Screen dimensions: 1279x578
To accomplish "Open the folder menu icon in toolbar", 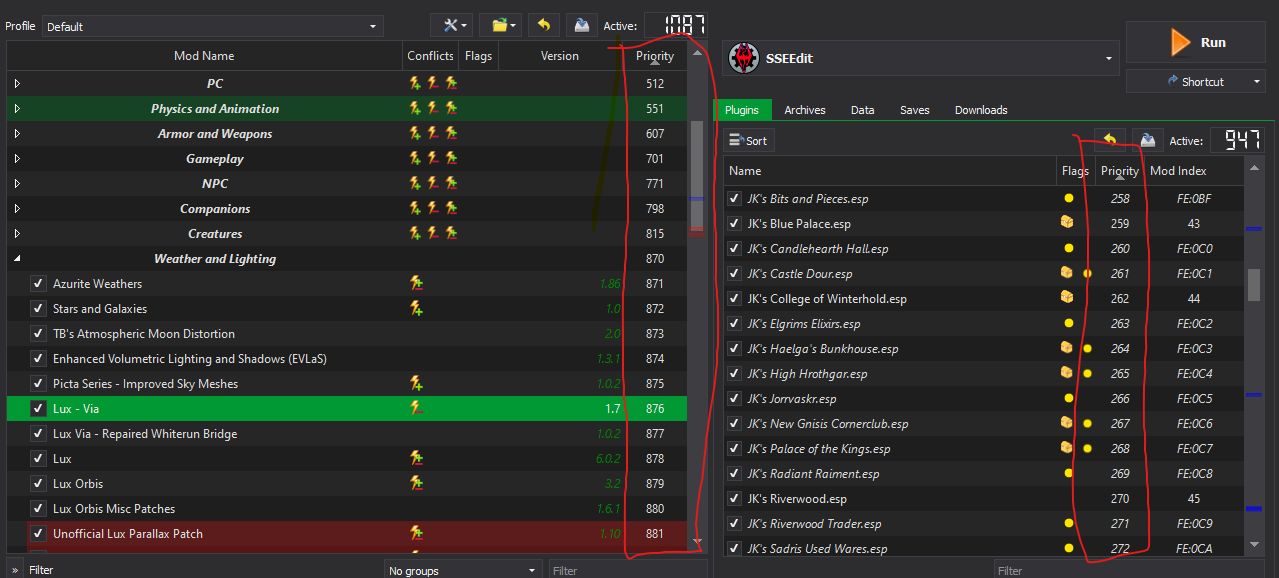I will coord(499,25).
